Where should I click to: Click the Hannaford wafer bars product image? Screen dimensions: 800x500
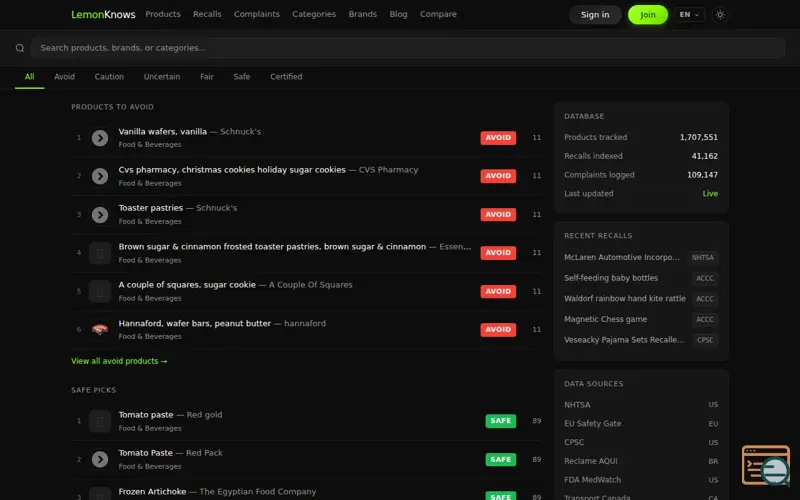click(100, 330)
